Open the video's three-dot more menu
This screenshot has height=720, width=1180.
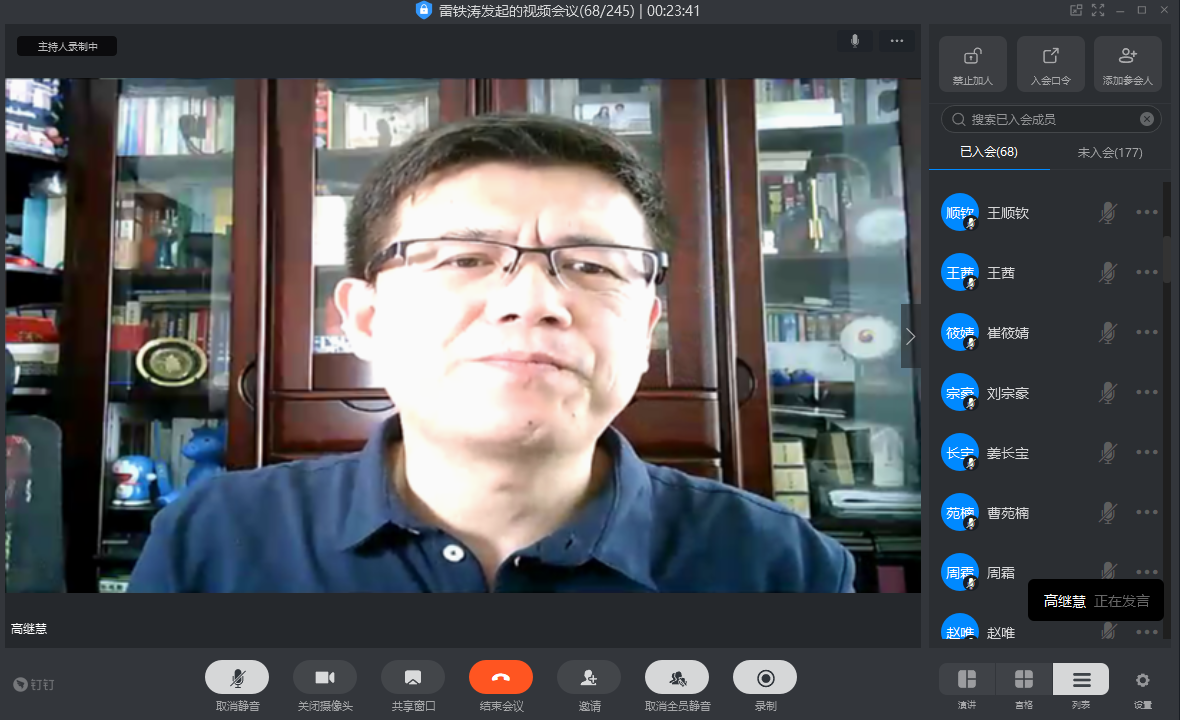point(896,41)
